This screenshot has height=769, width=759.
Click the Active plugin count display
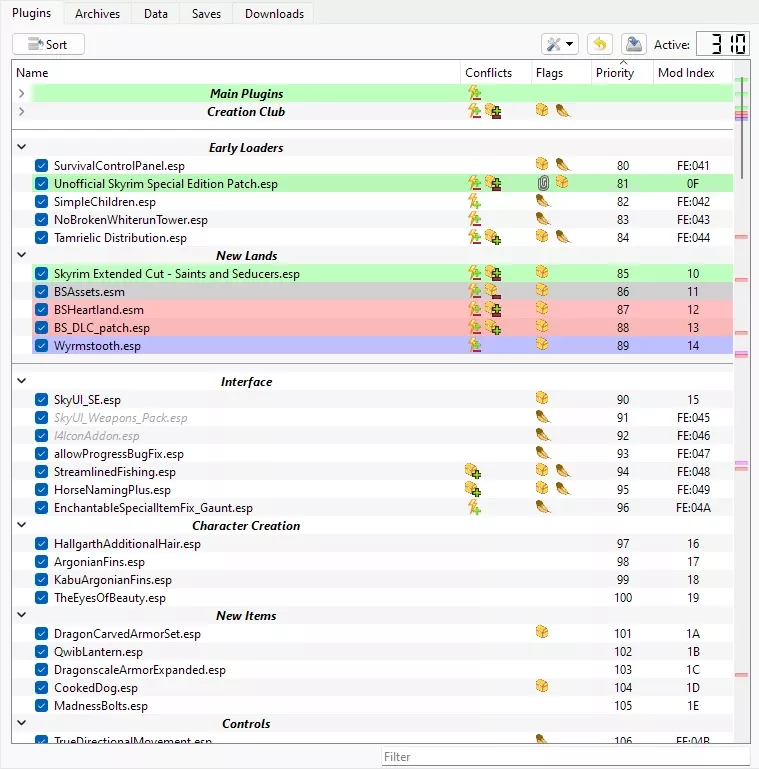(723, 44)
